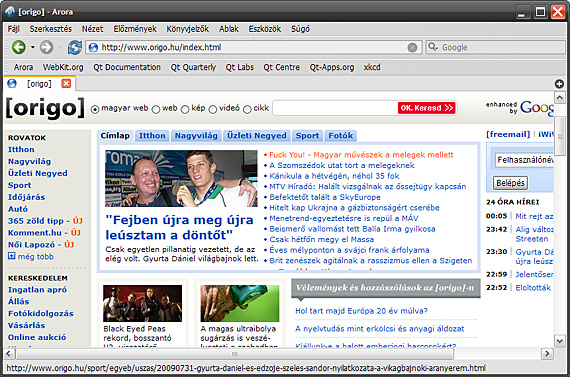The width and height of the screenshot is (570, 377).
Task: Click the origo search text field
Action: point(335,108)
